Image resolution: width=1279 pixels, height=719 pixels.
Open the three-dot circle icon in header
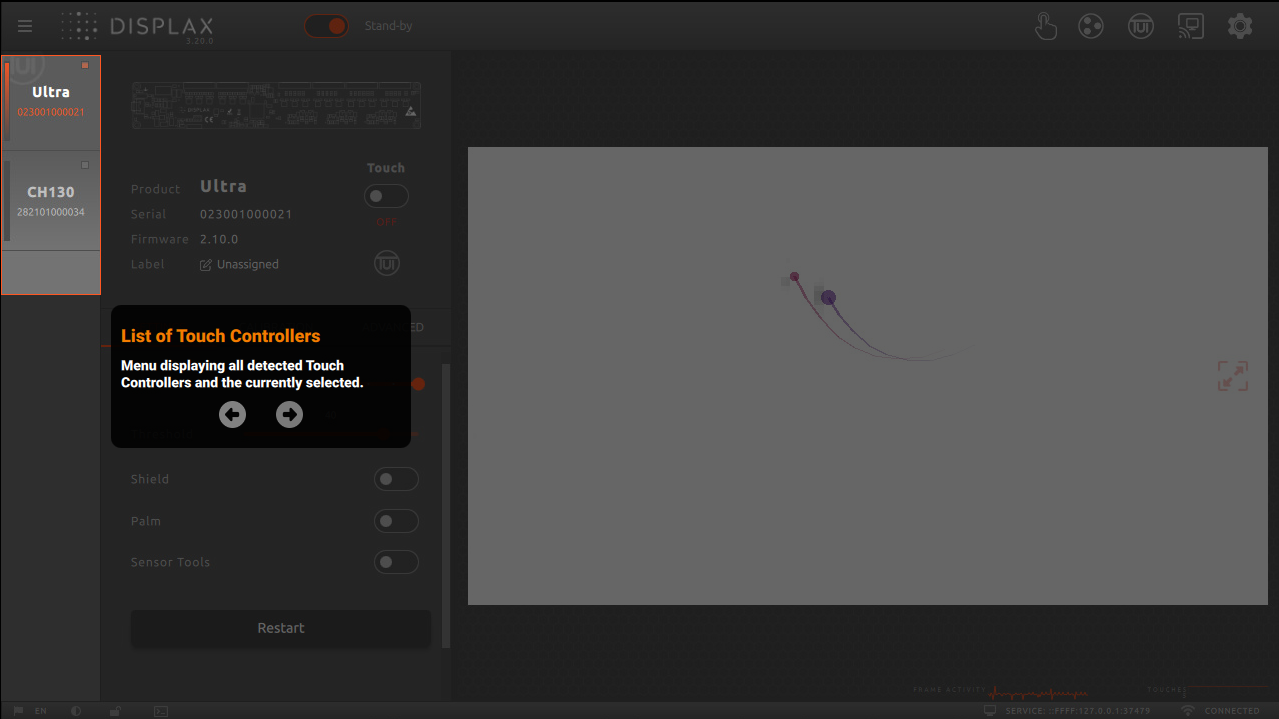1091,26
